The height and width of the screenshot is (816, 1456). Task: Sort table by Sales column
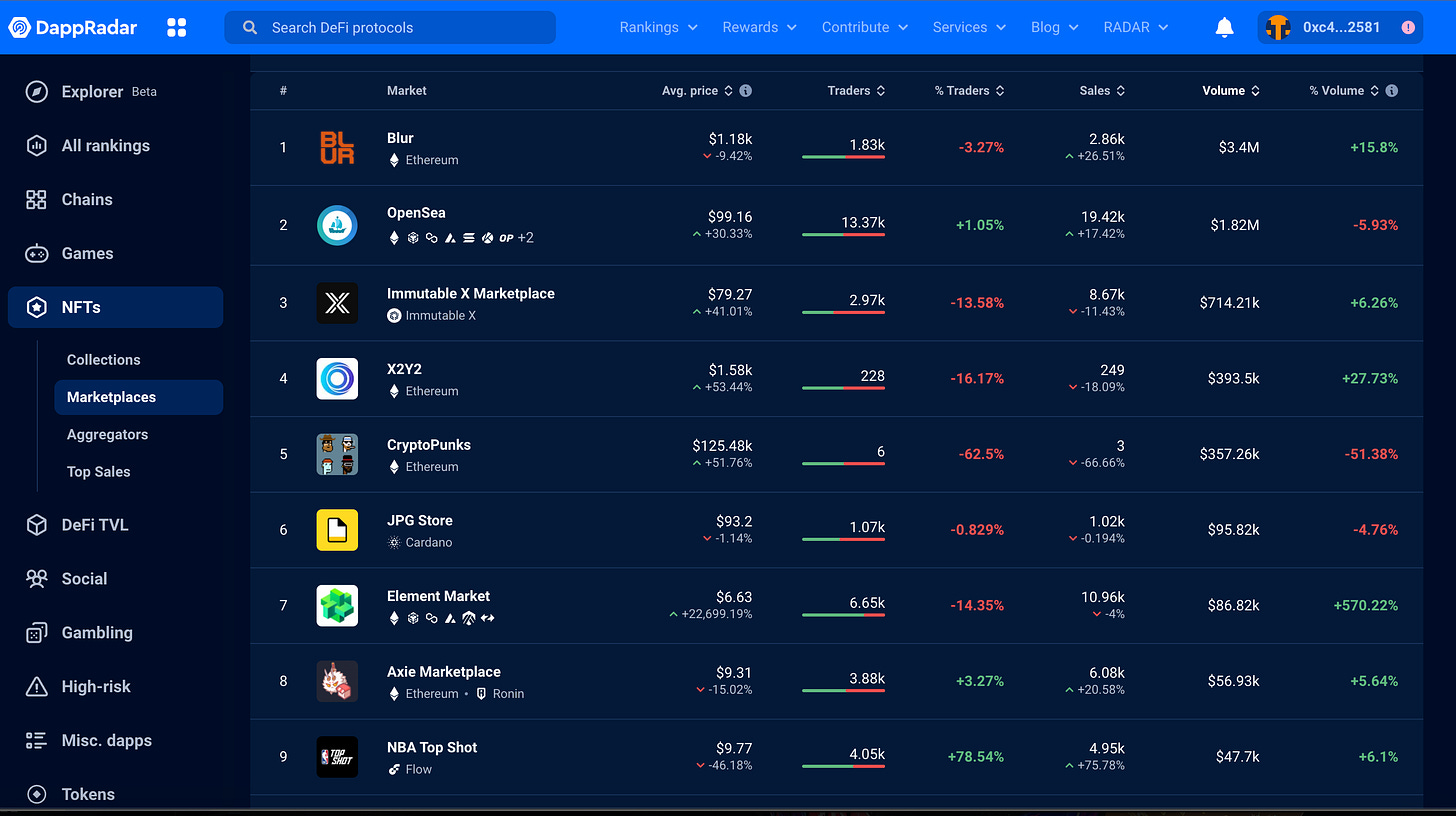tap(1102, 91)
